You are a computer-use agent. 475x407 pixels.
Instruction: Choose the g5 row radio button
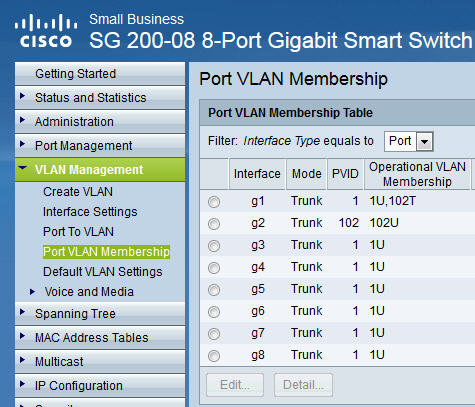click(214, 290)
